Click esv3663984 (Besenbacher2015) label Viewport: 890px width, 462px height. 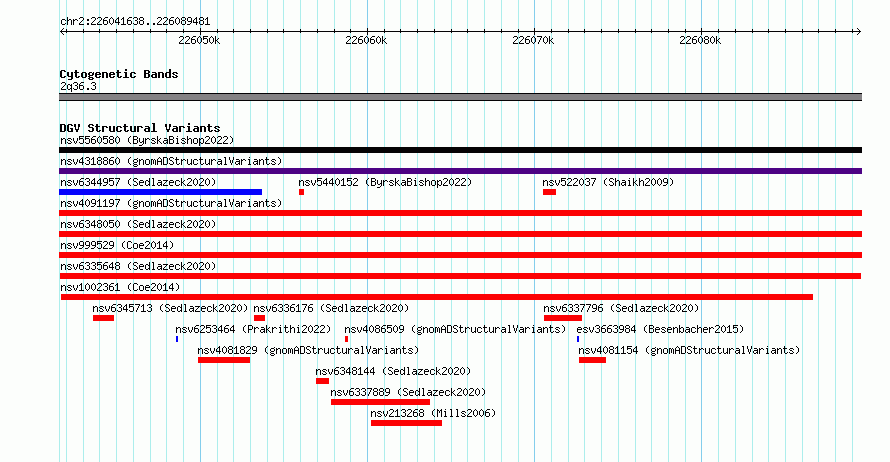coord(660,329)
